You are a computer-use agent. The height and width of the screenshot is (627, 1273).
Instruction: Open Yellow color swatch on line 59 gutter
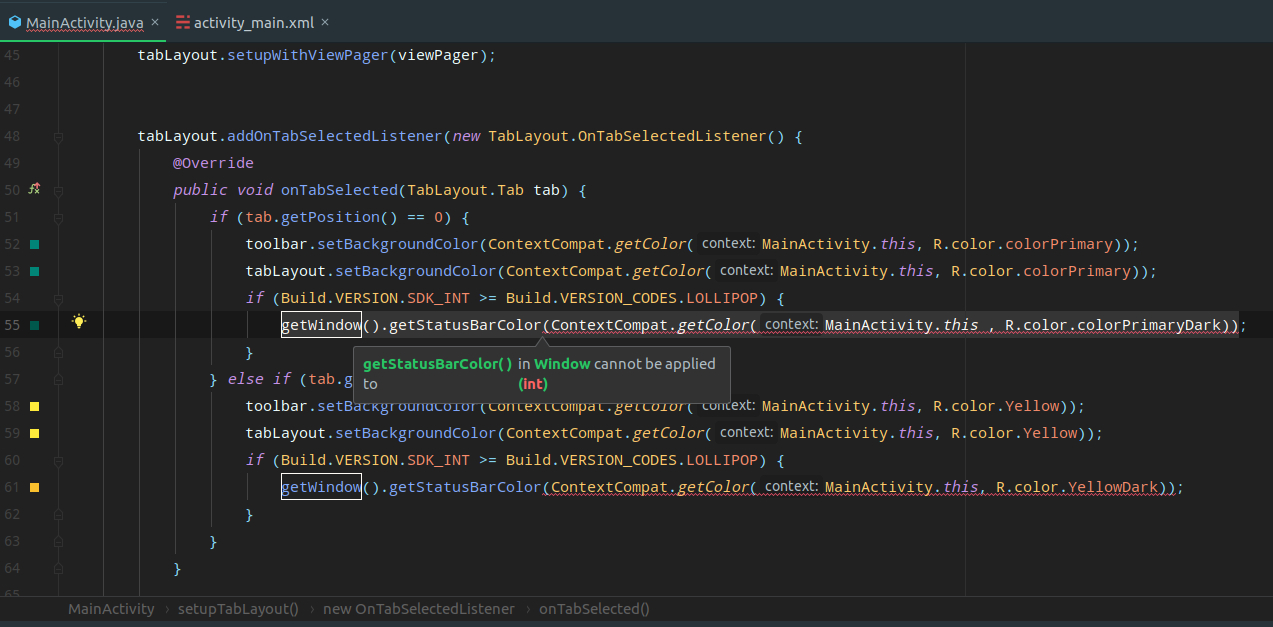34,433
